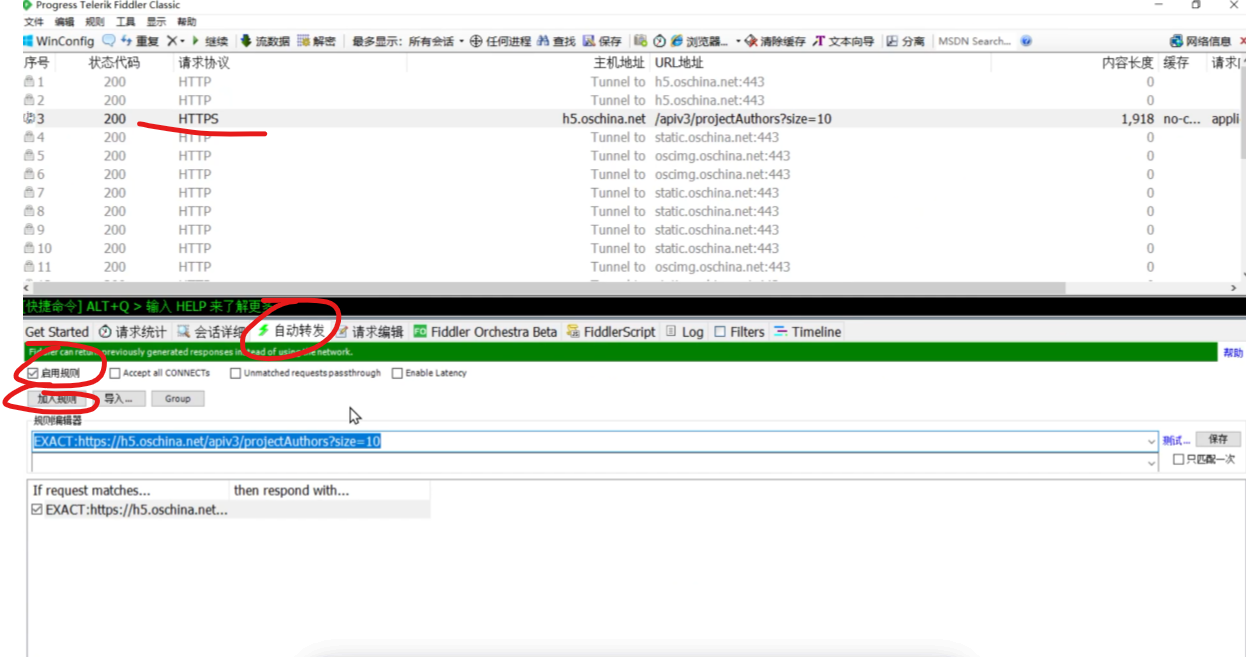
Task: Click the screenshot camera icon in the toolbar
Action: click(640, 41)
